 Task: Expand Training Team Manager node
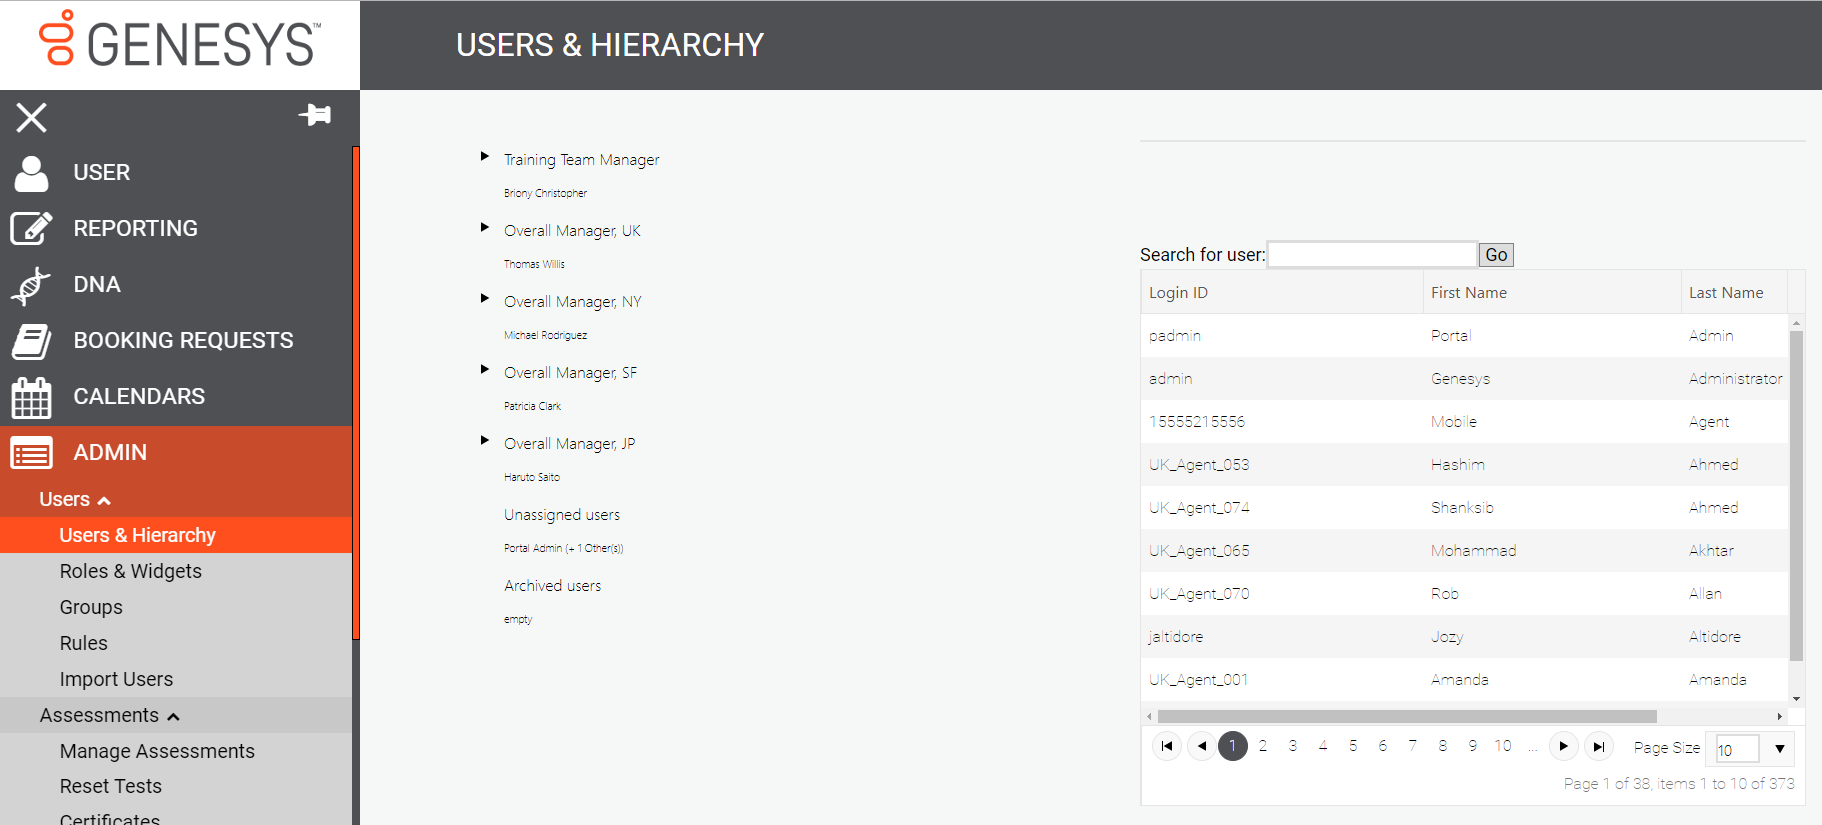pyautogui.click(x=484, y=156)
